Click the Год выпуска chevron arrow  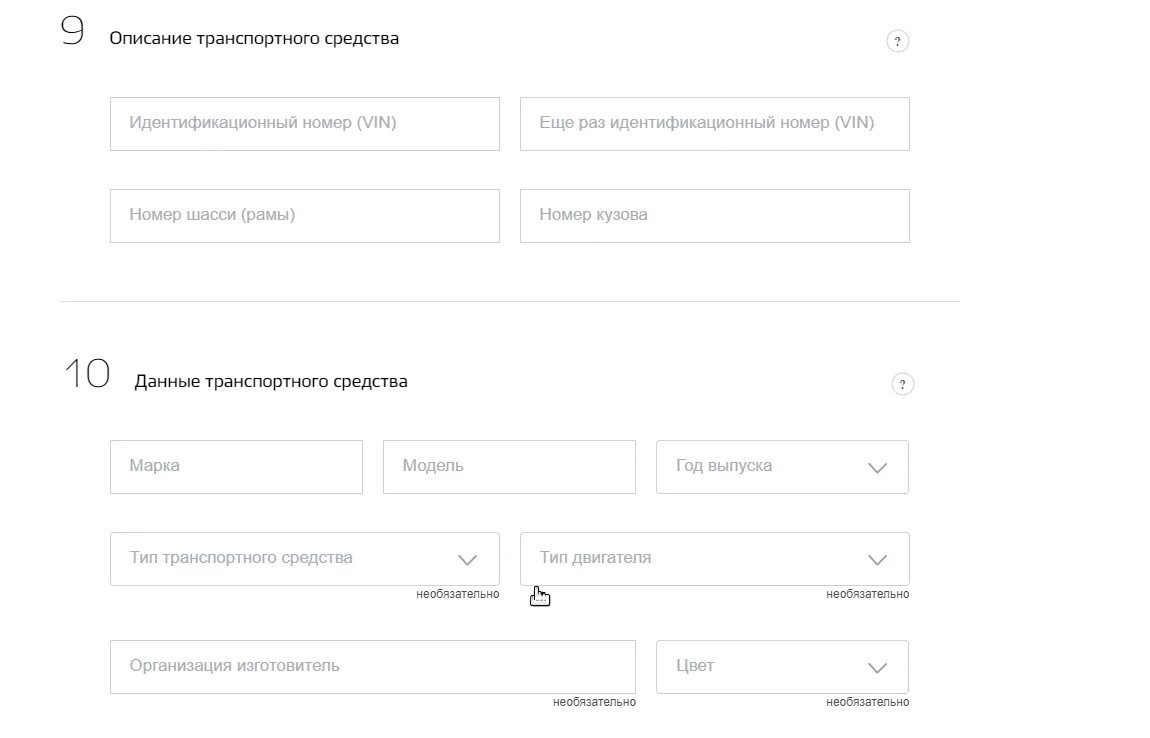[877, 467]
